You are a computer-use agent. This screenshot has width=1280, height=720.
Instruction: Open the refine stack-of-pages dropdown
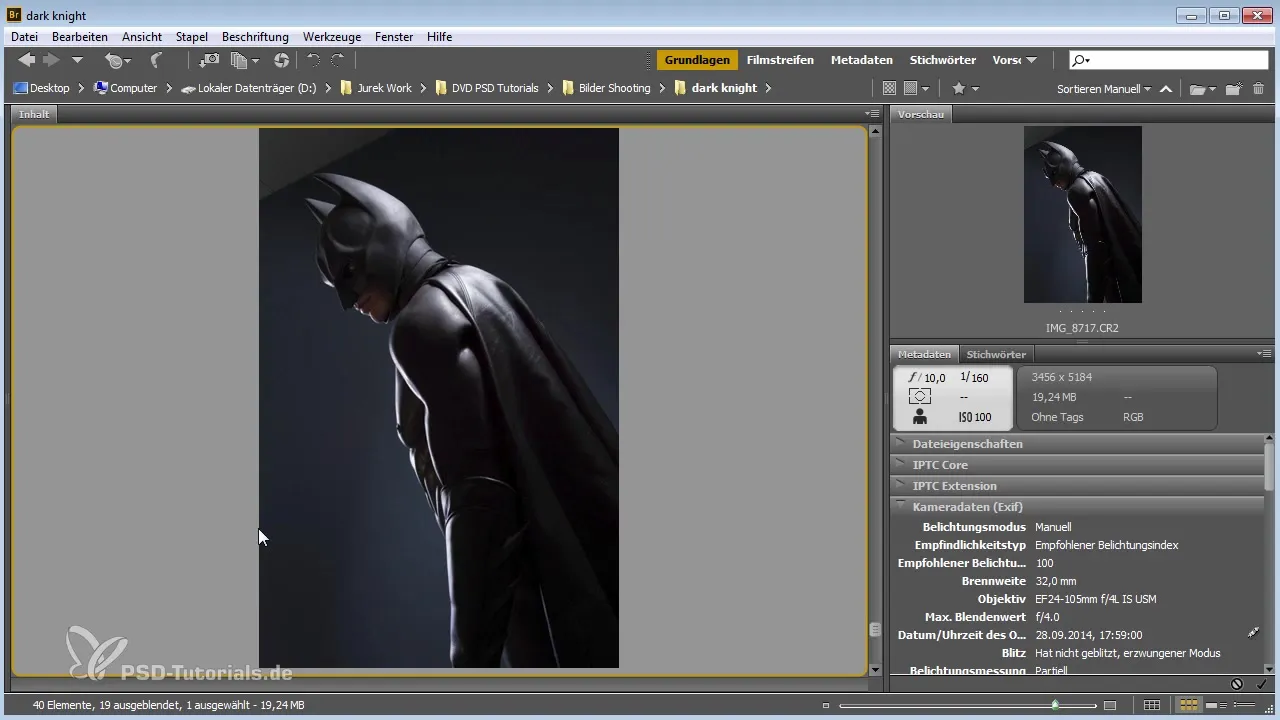pyautogui.click(x=244, y=61)
